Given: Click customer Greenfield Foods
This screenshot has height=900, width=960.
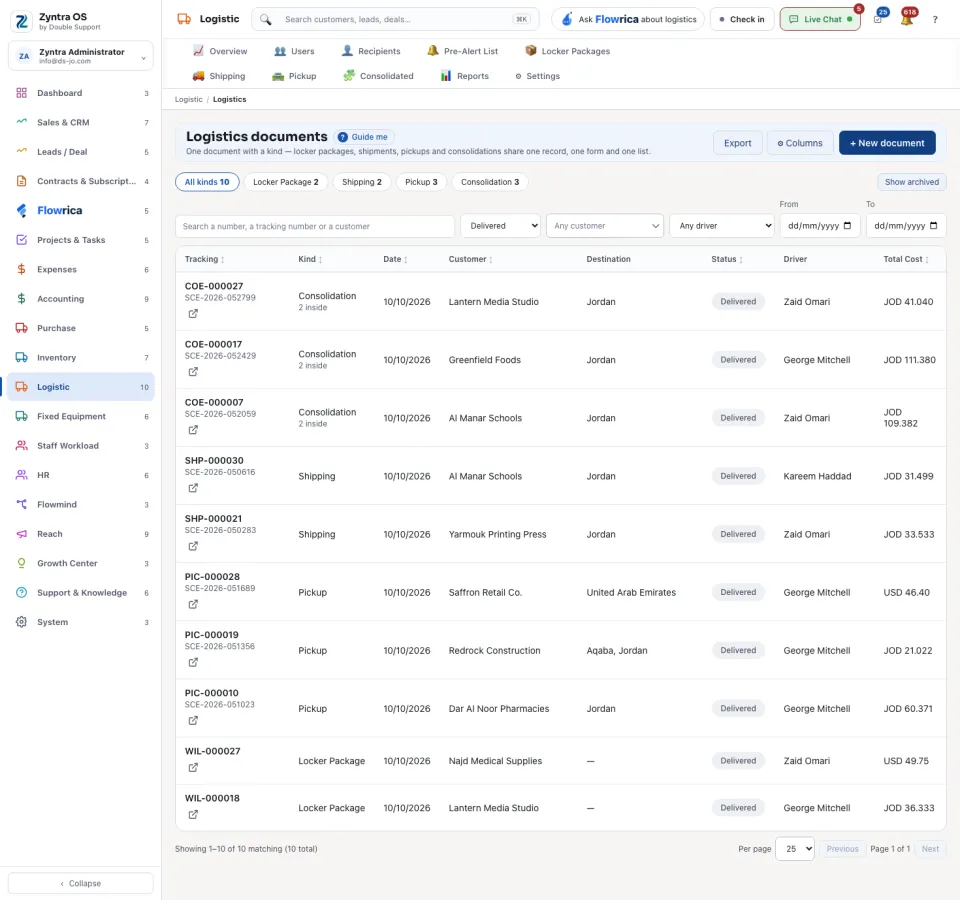Looking at the screenshot, I should pos(484,360).
